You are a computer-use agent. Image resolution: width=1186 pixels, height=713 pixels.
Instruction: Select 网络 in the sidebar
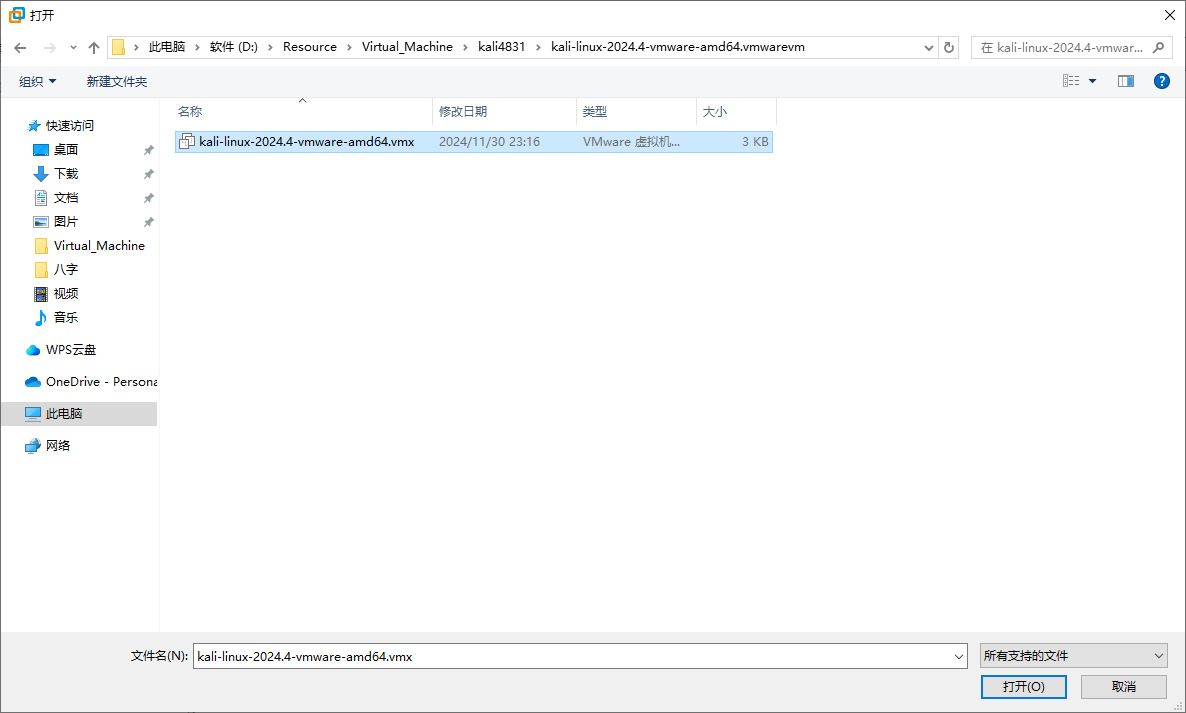click(58, 445)
